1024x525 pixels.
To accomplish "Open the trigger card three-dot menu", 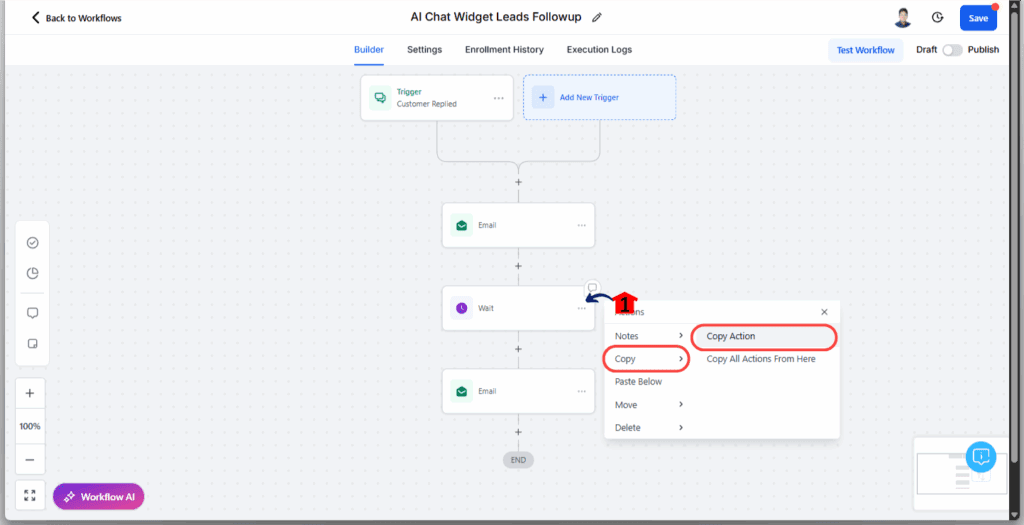I will click(498, 98).
